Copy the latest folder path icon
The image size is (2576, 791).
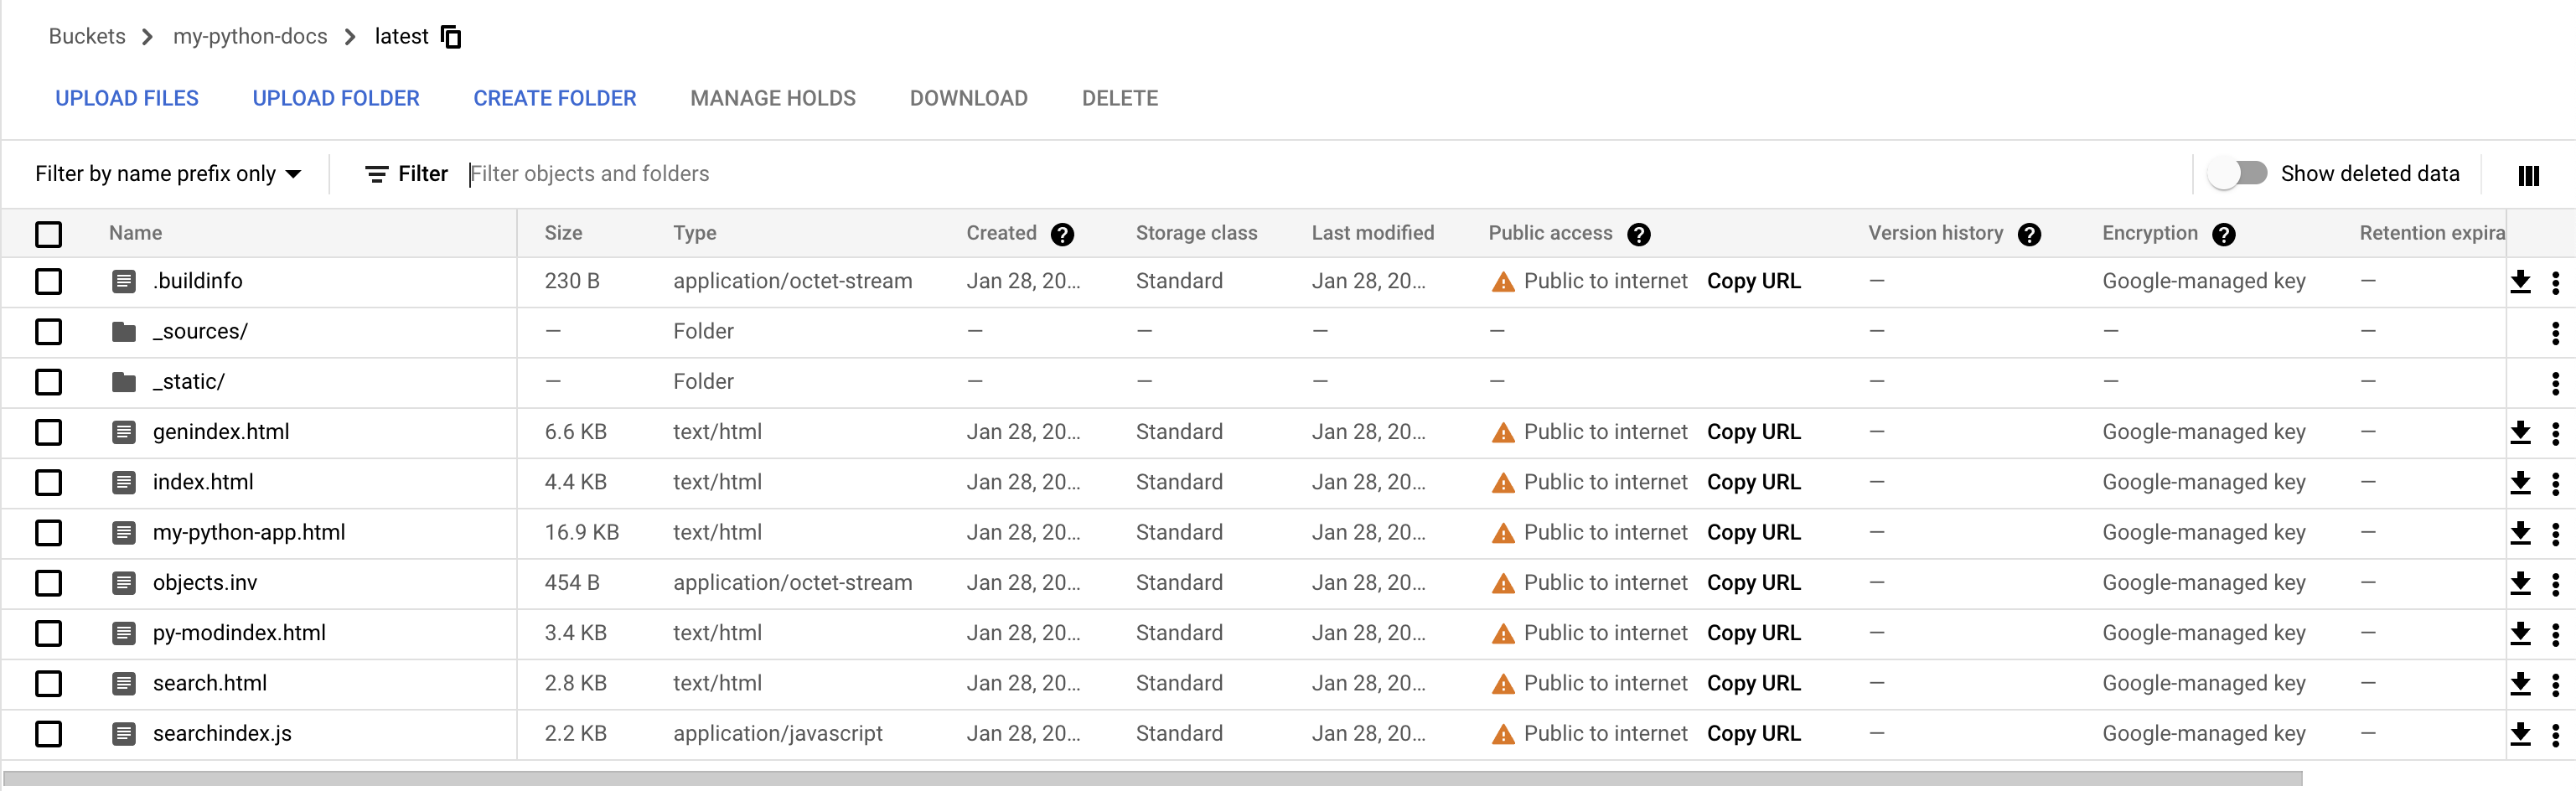pyautogui.click(x=451, y=37)
